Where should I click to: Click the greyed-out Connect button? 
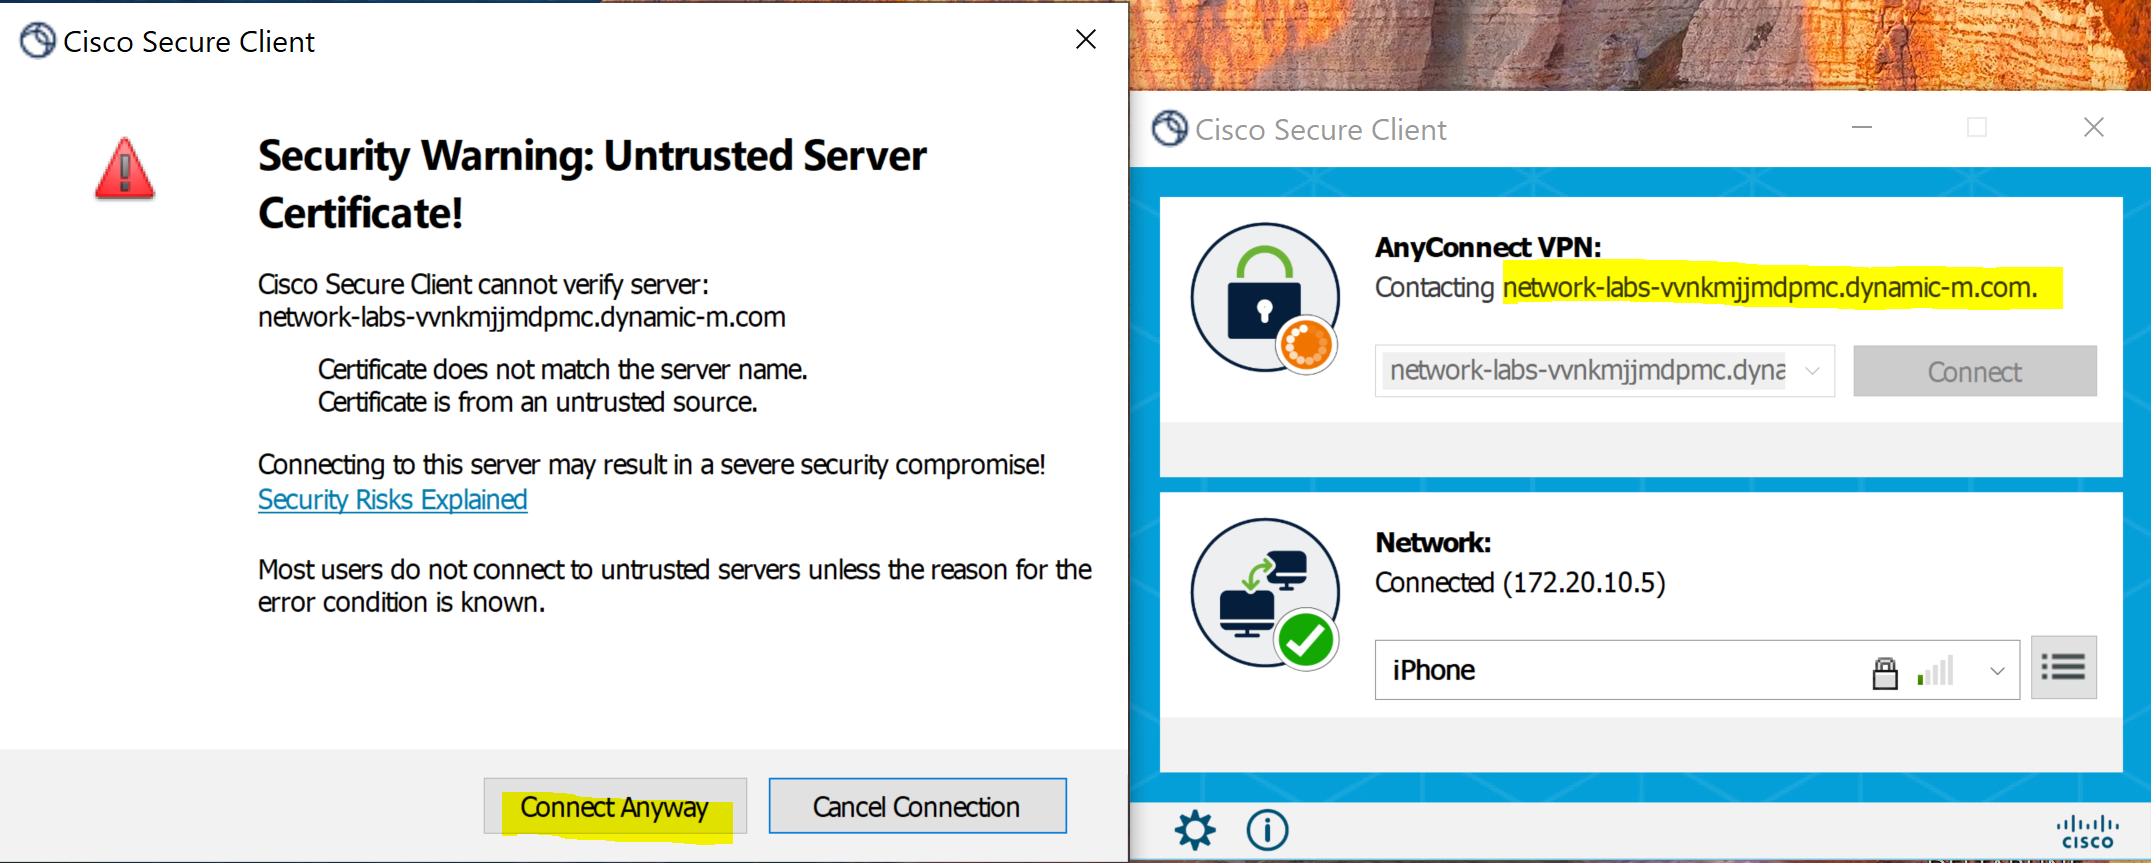click(1974, 371)
